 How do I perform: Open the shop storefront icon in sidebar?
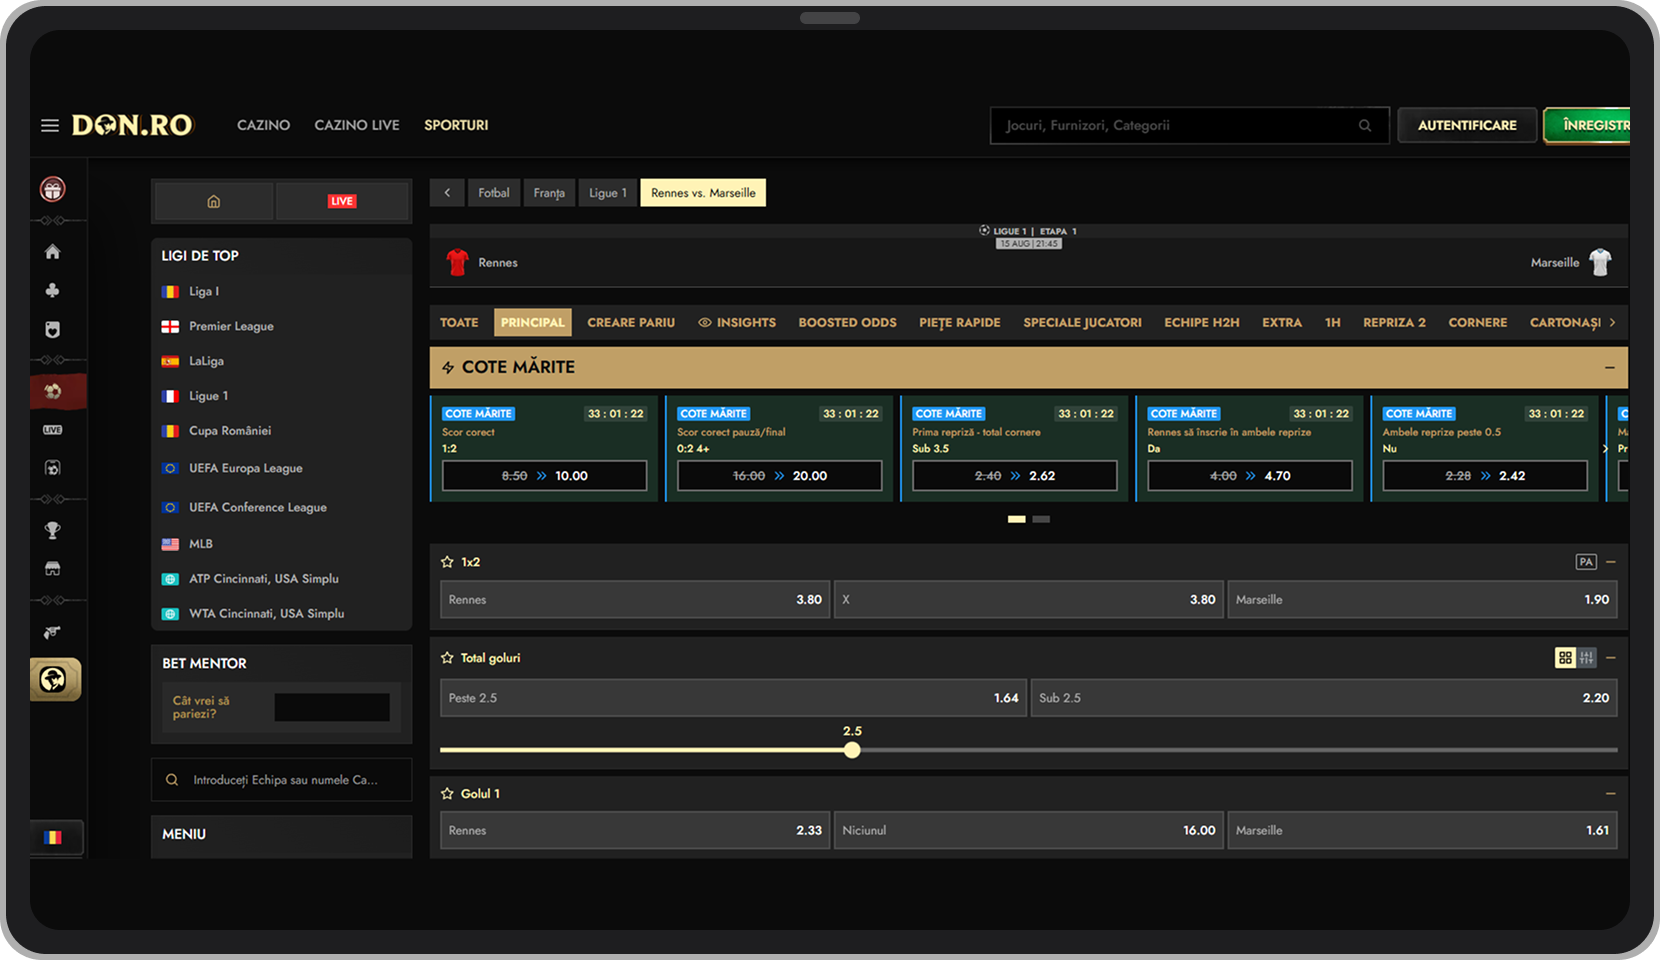(53, 569)
